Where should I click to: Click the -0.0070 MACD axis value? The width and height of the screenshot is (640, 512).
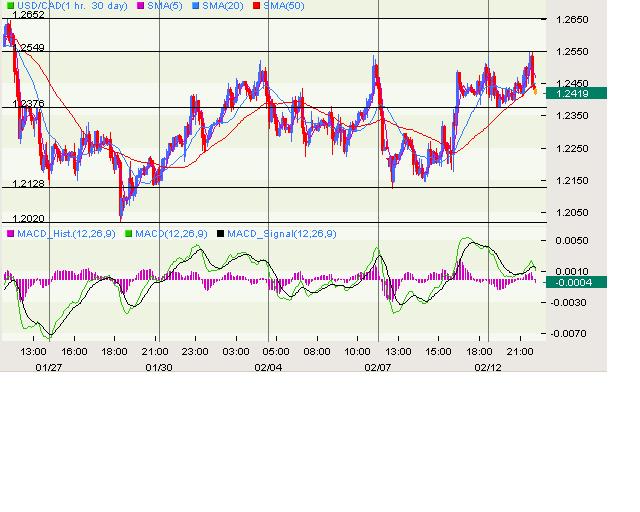(x=569, y=334)
